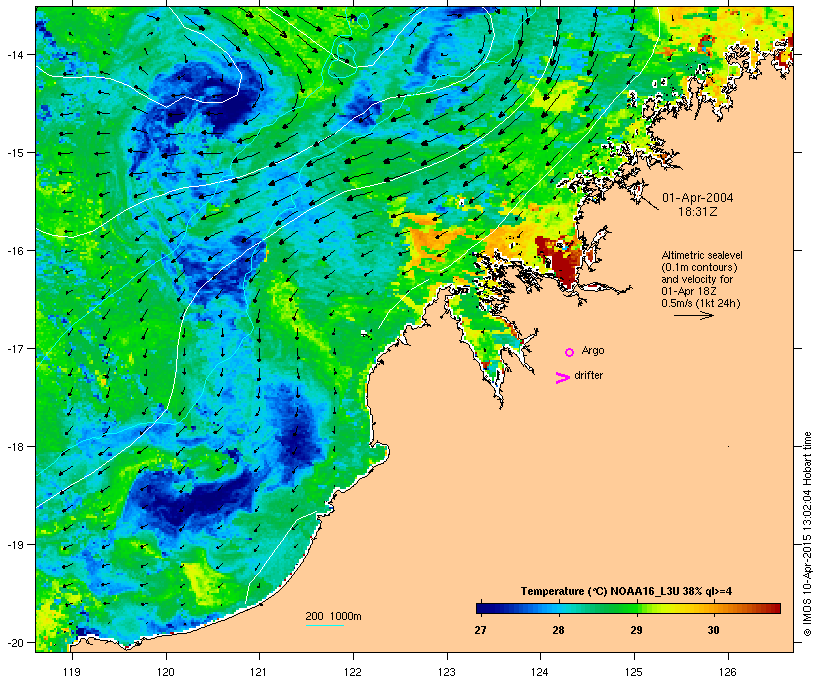The height and width of the screenshot is (680, 820).
Task: Click the 'and velocity for' text
Action: click(x=697, y=279)
